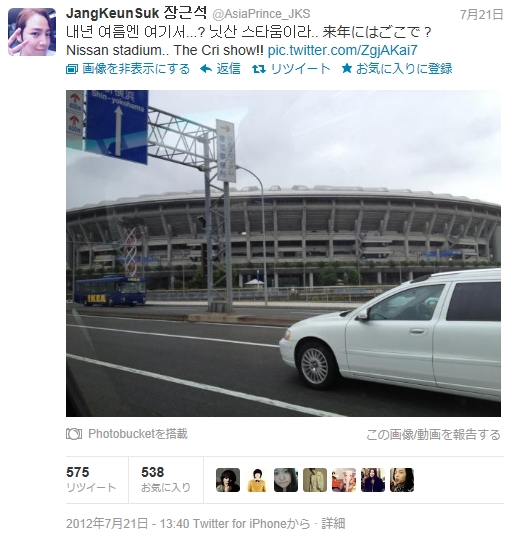Click the 7月21日 timestamp at top right

coord(481,15)
